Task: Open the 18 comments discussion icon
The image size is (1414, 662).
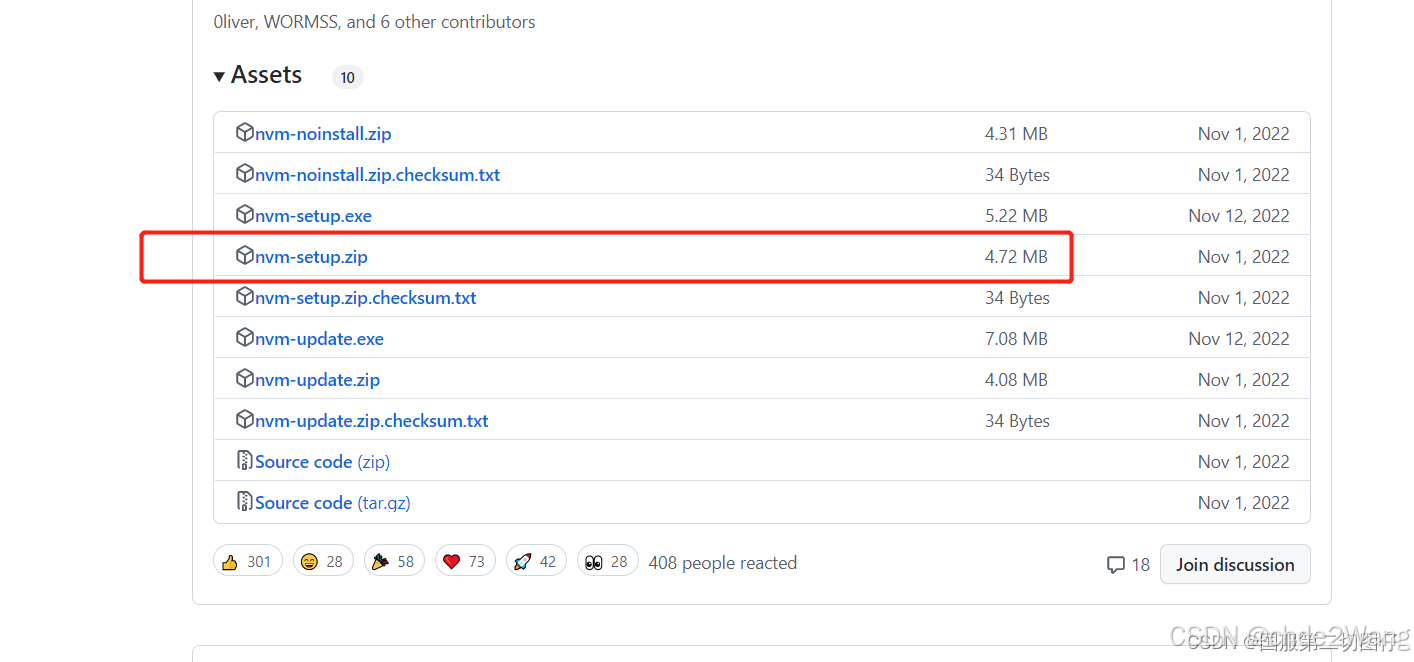Action: 1128,565
